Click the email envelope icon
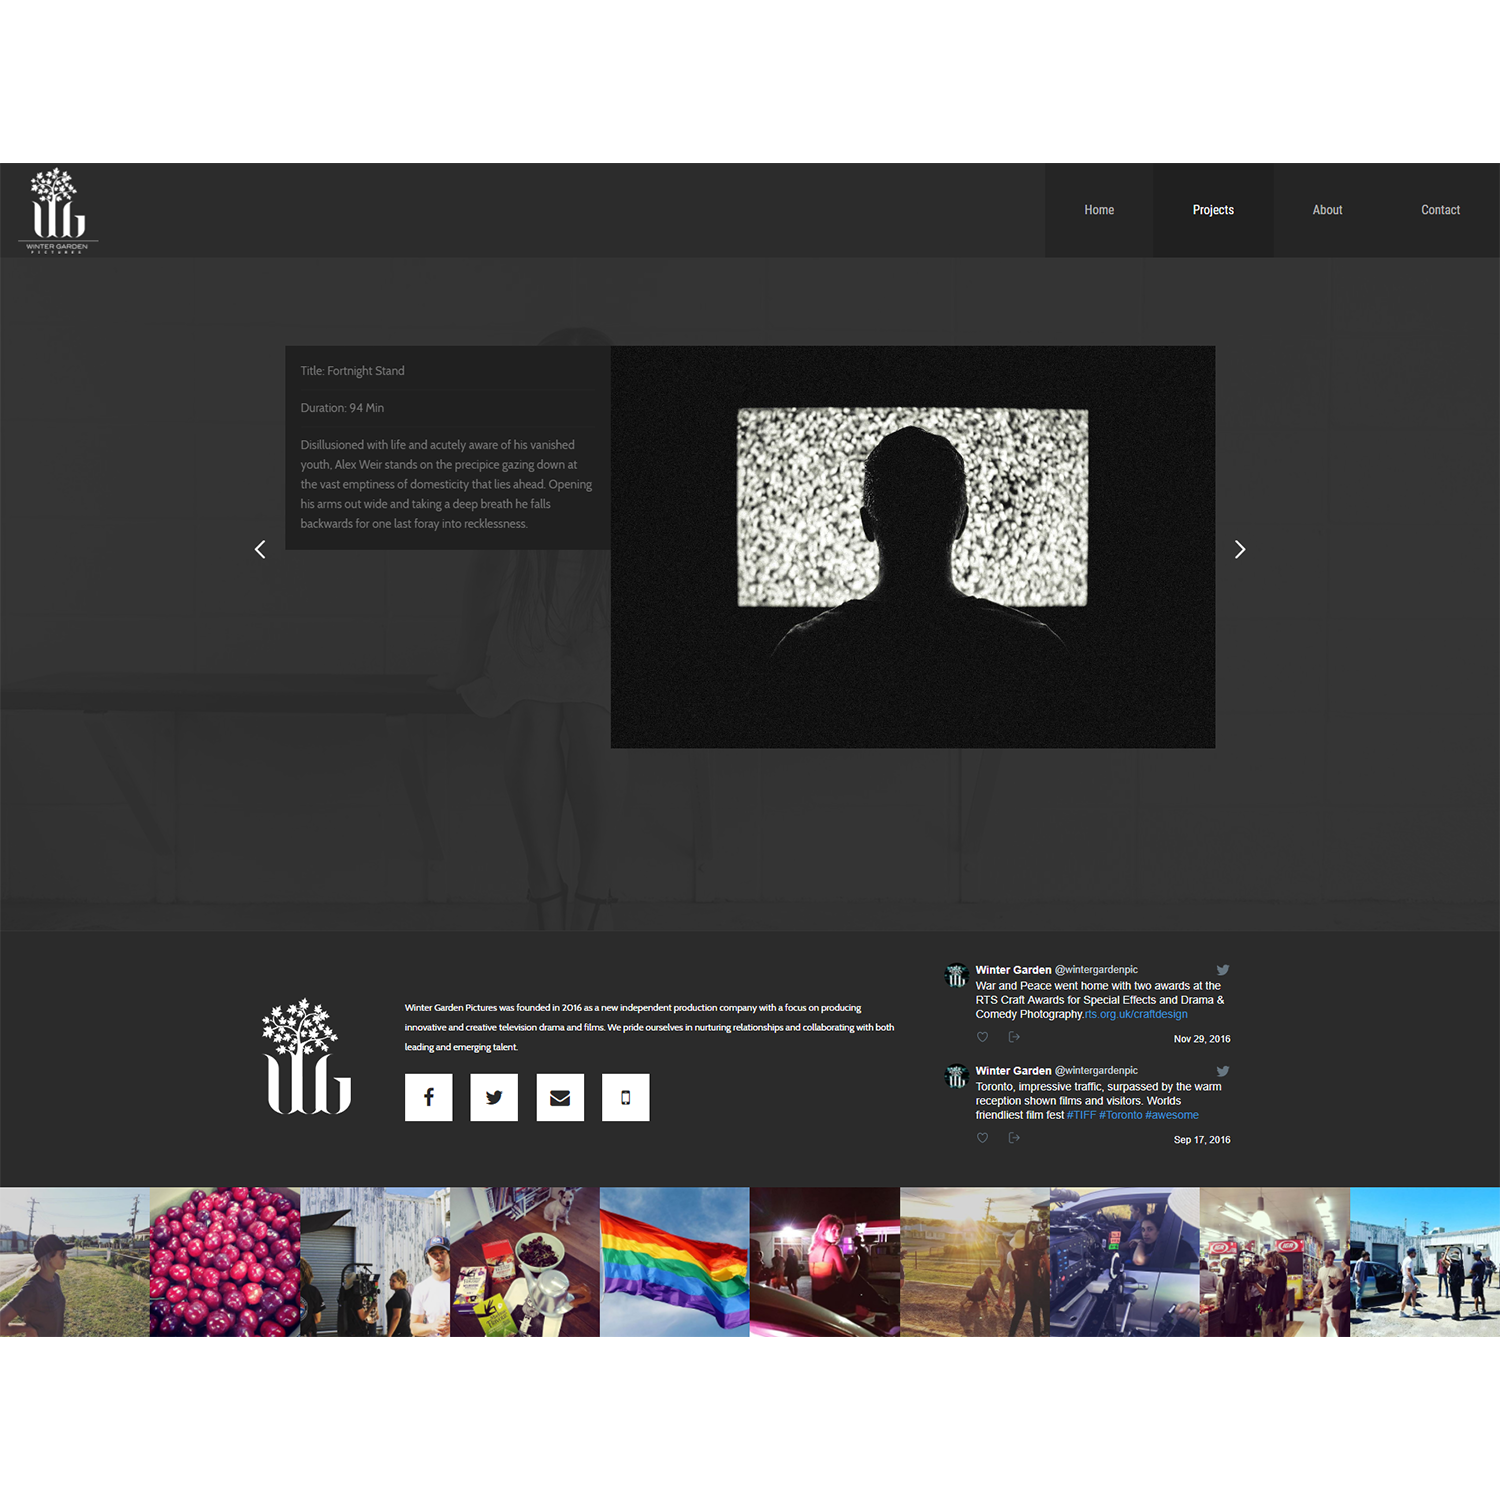This screenshot has width=1500, height=1500. 560,1097
